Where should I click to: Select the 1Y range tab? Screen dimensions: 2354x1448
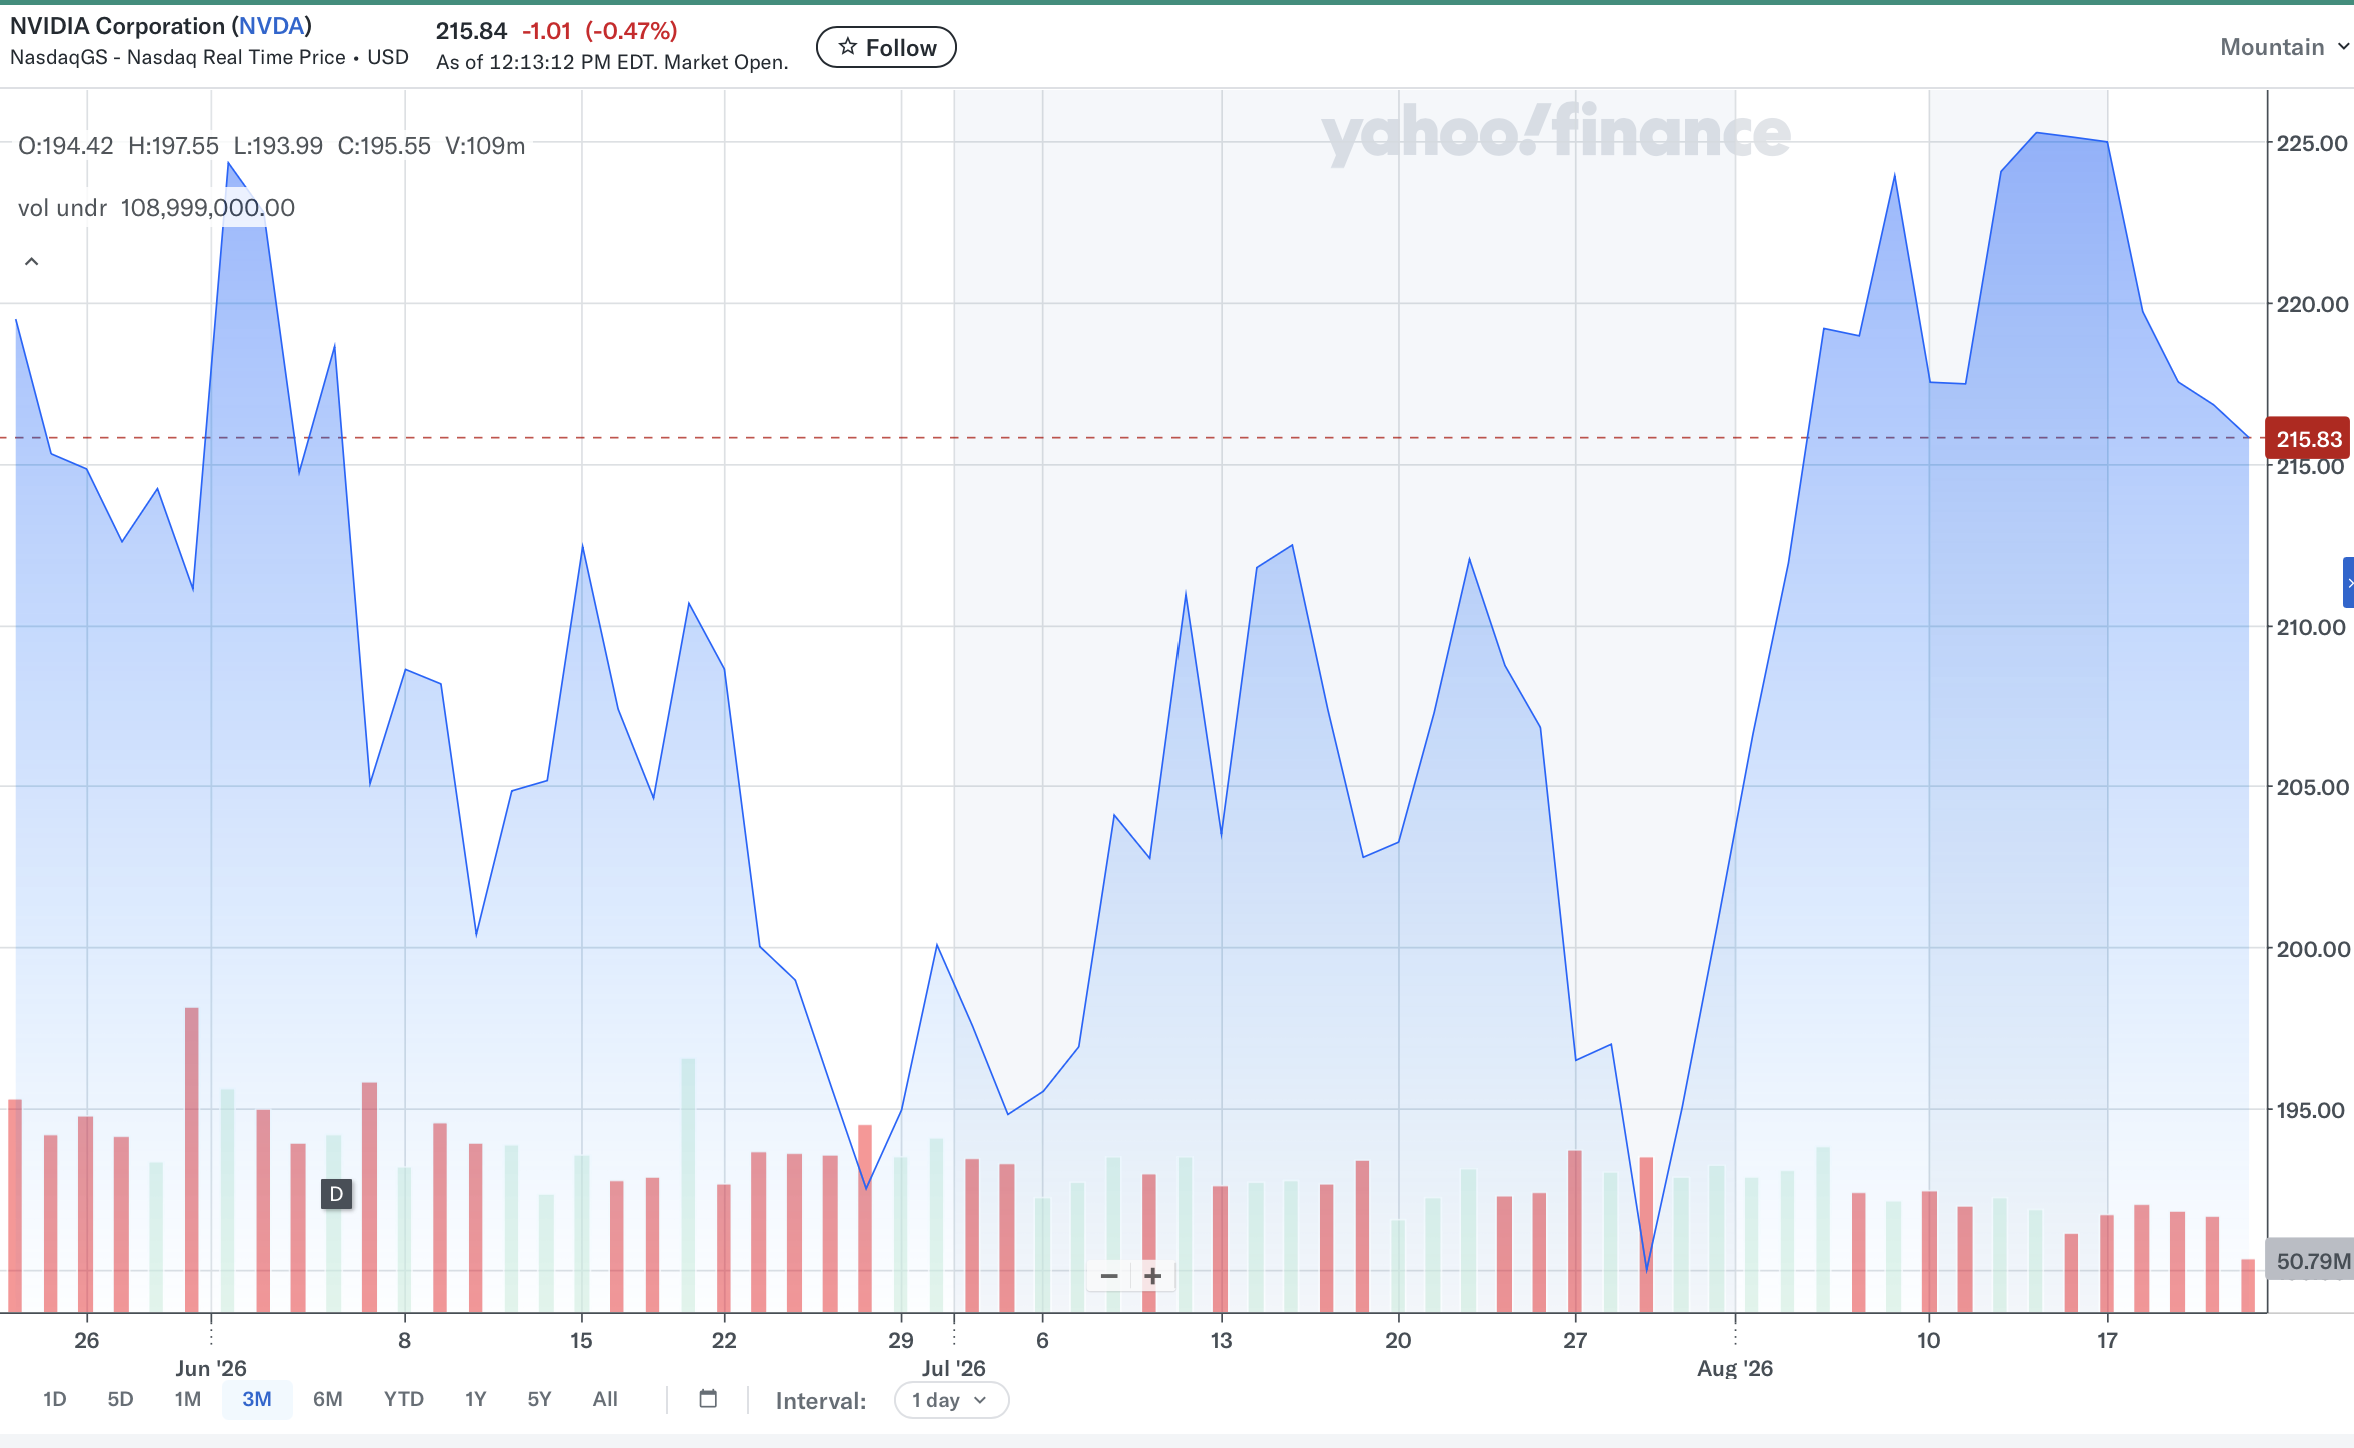(x=476, y=1399)
